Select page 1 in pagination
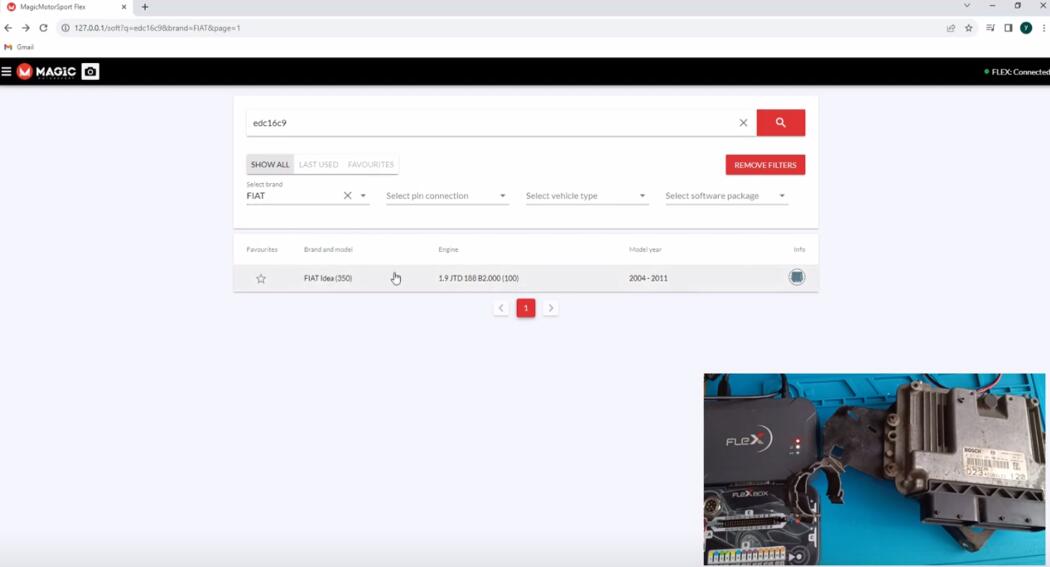1050x567 pixels. (526, 308)
